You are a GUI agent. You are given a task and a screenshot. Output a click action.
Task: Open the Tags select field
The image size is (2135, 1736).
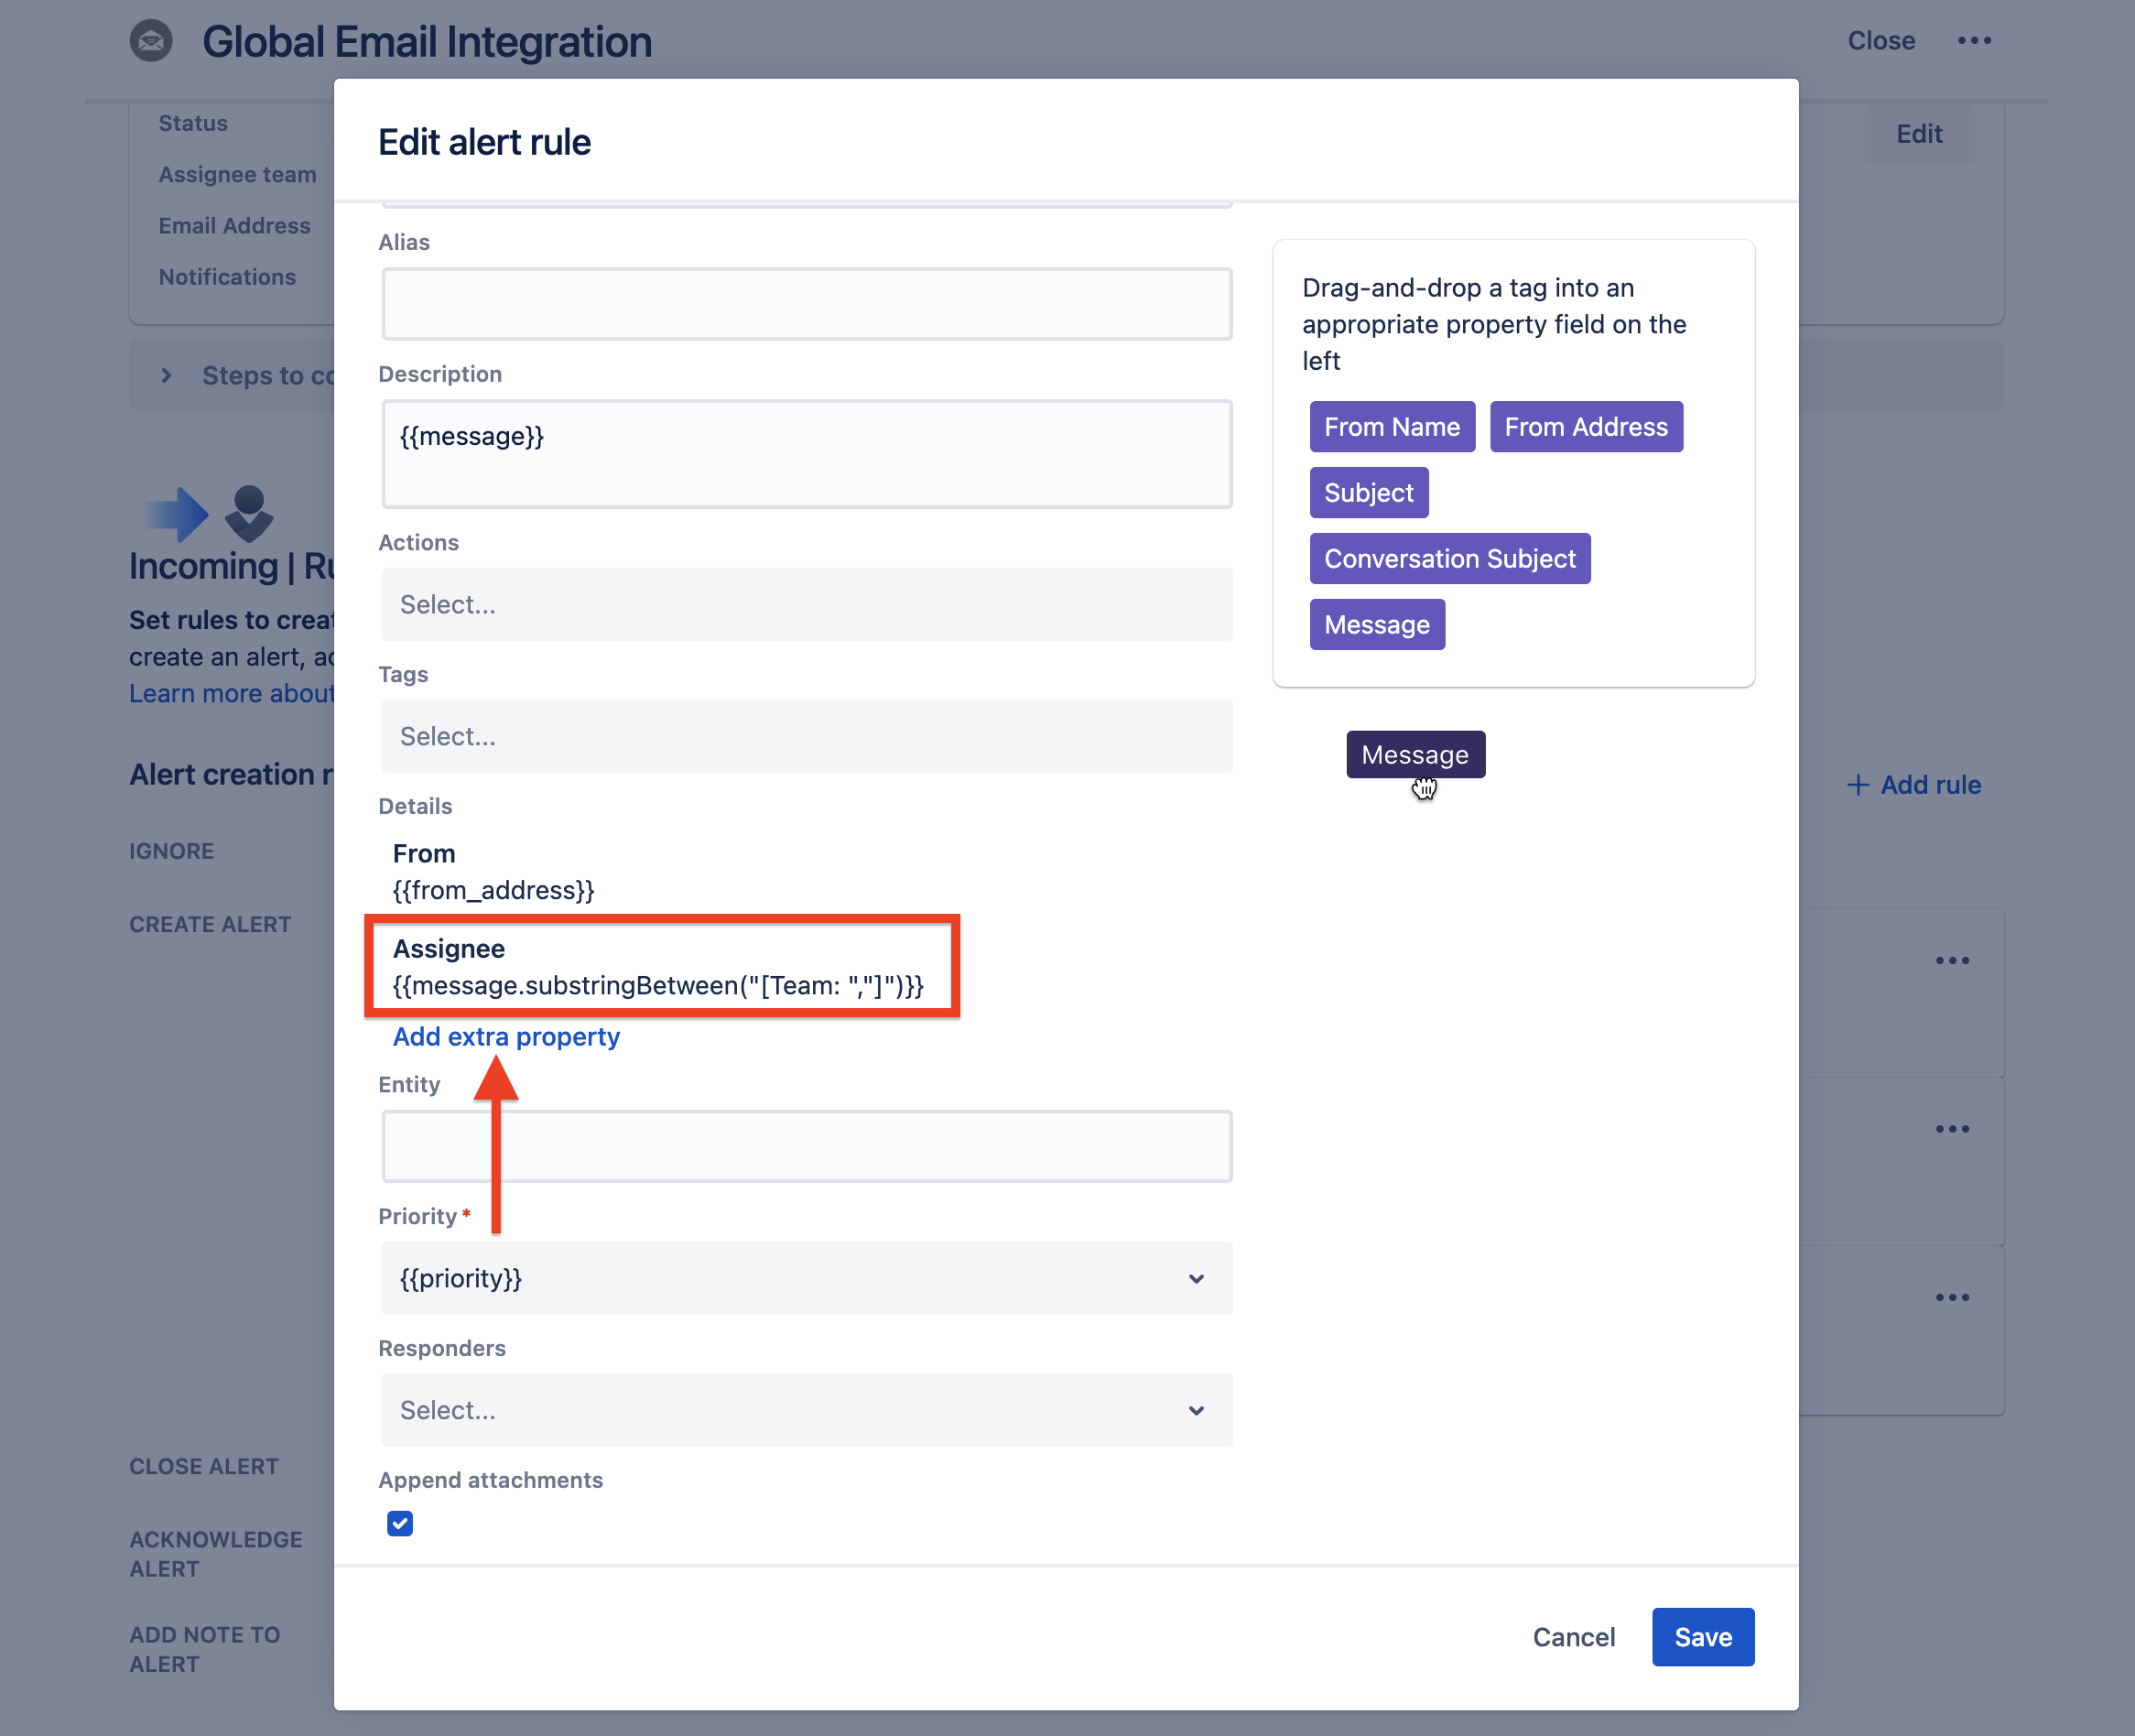[806, 736]
